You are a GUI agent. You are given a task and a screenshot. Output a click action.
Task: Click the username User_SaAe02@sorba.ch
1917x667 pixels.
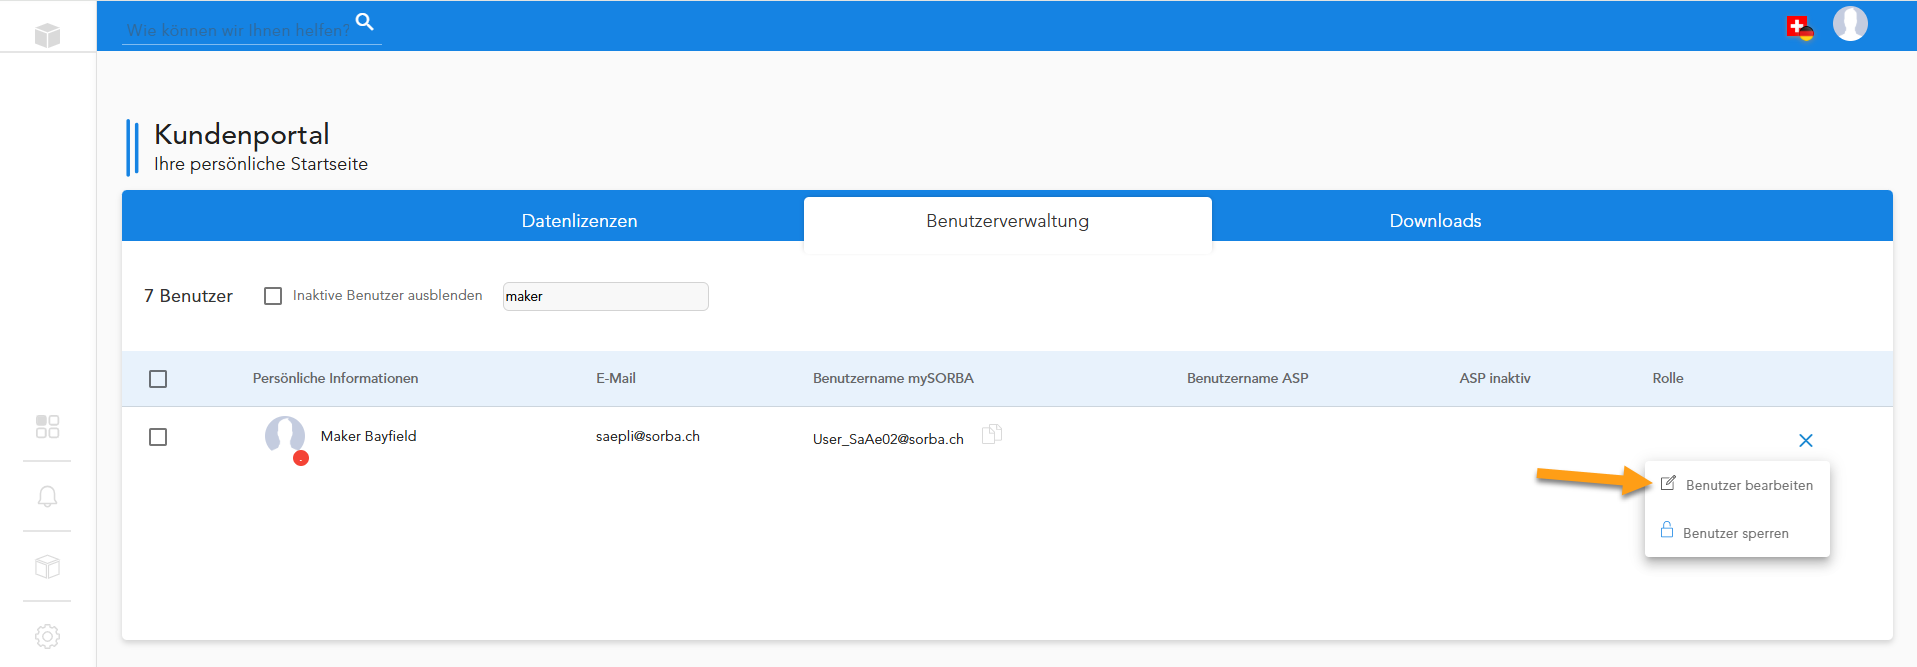pos(888,439)
